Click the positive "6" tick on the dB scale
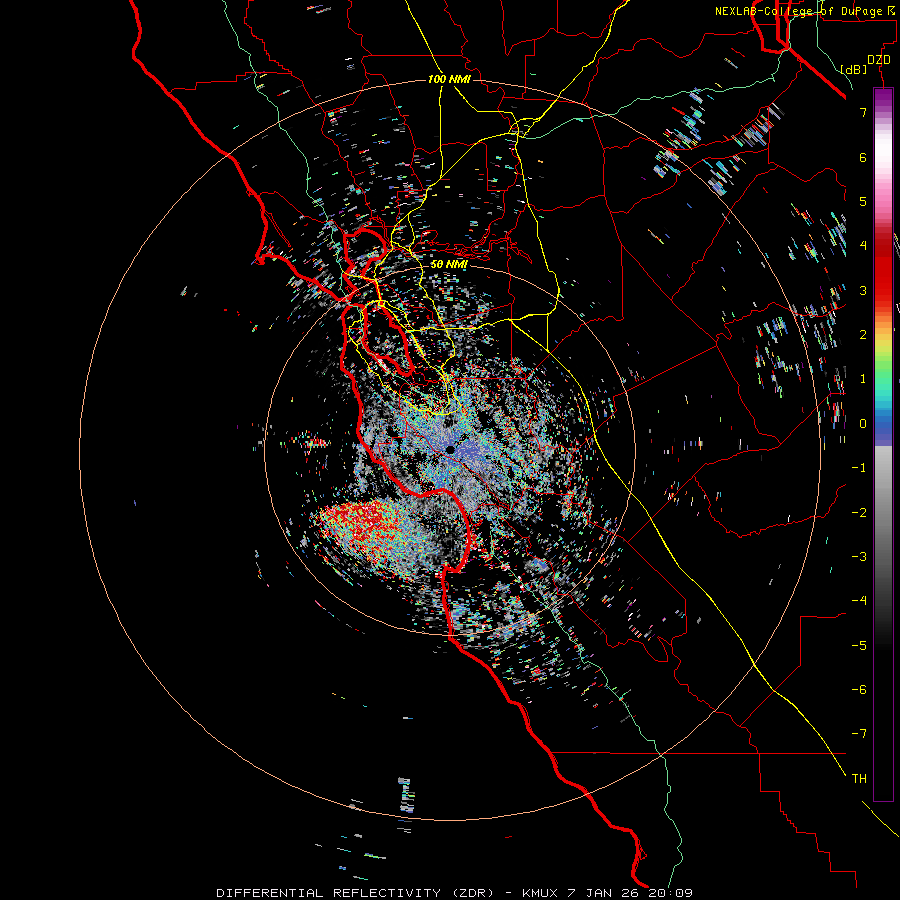The image size is (900, 900). tap(863, 157)
